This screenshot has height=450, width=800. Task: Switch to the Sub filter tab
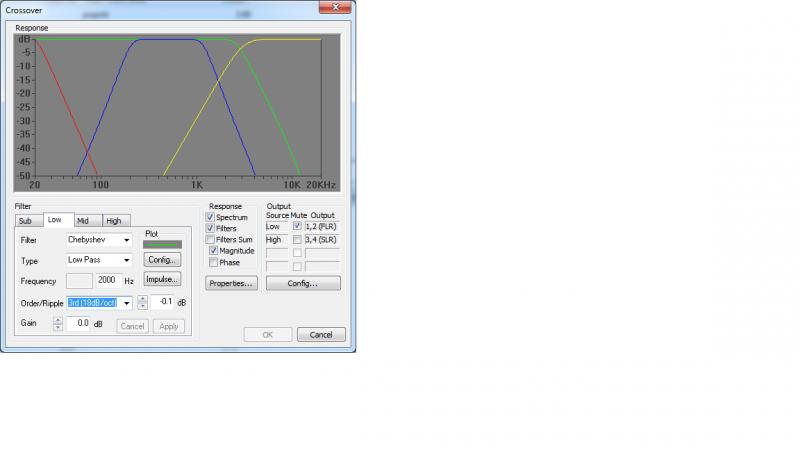[29, 221]
